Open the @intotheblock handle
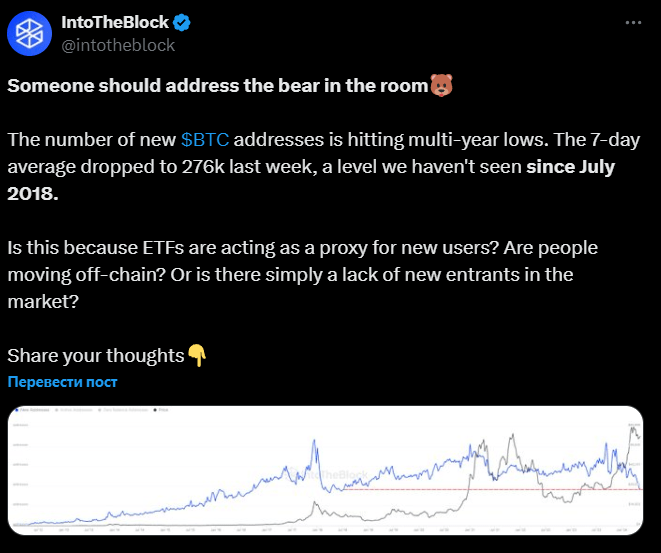 (118, 44)
